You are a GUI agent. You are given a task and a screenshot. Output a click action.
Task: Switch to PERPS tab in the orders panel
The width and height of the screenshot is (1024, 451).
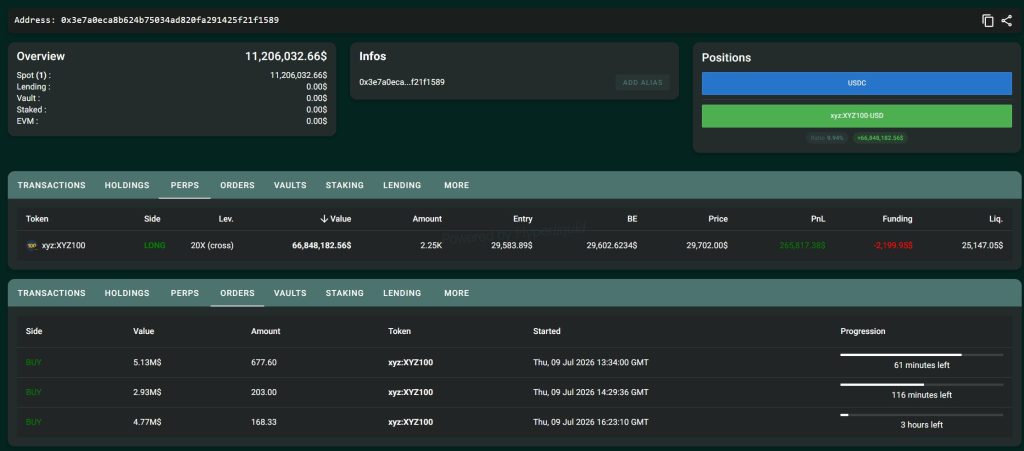(x=185, y=293)
